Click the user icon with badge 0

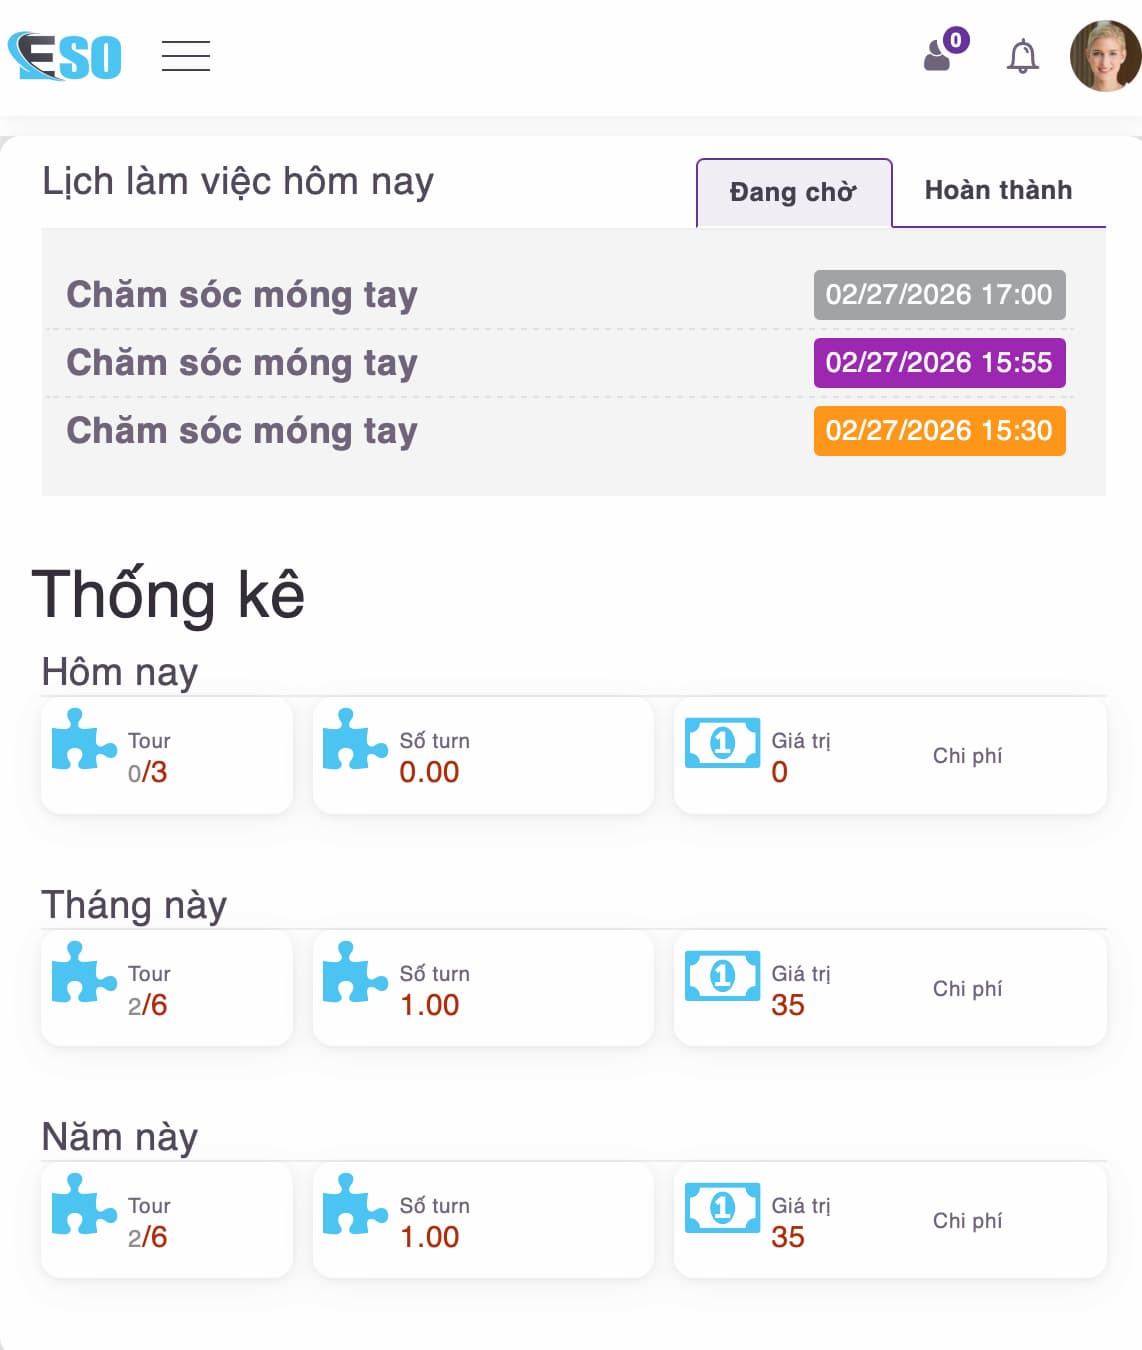[x=938, y=55]
